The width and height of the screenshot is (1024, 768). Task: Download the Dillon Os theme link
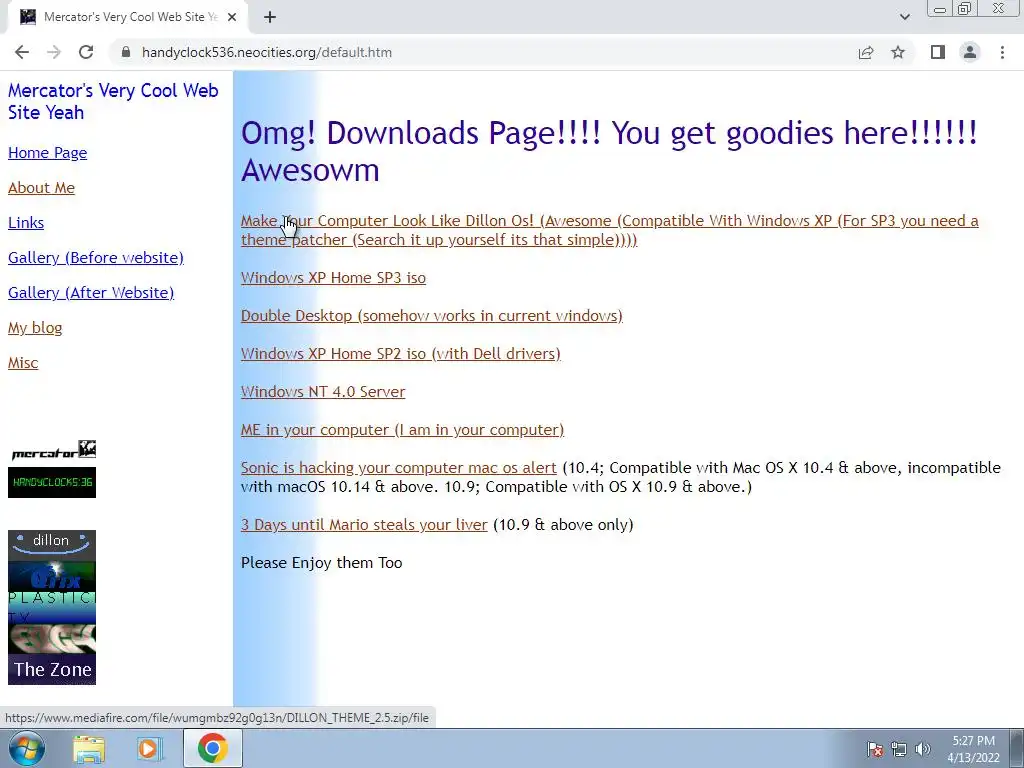pyautogui.click(x=609, y=230)
